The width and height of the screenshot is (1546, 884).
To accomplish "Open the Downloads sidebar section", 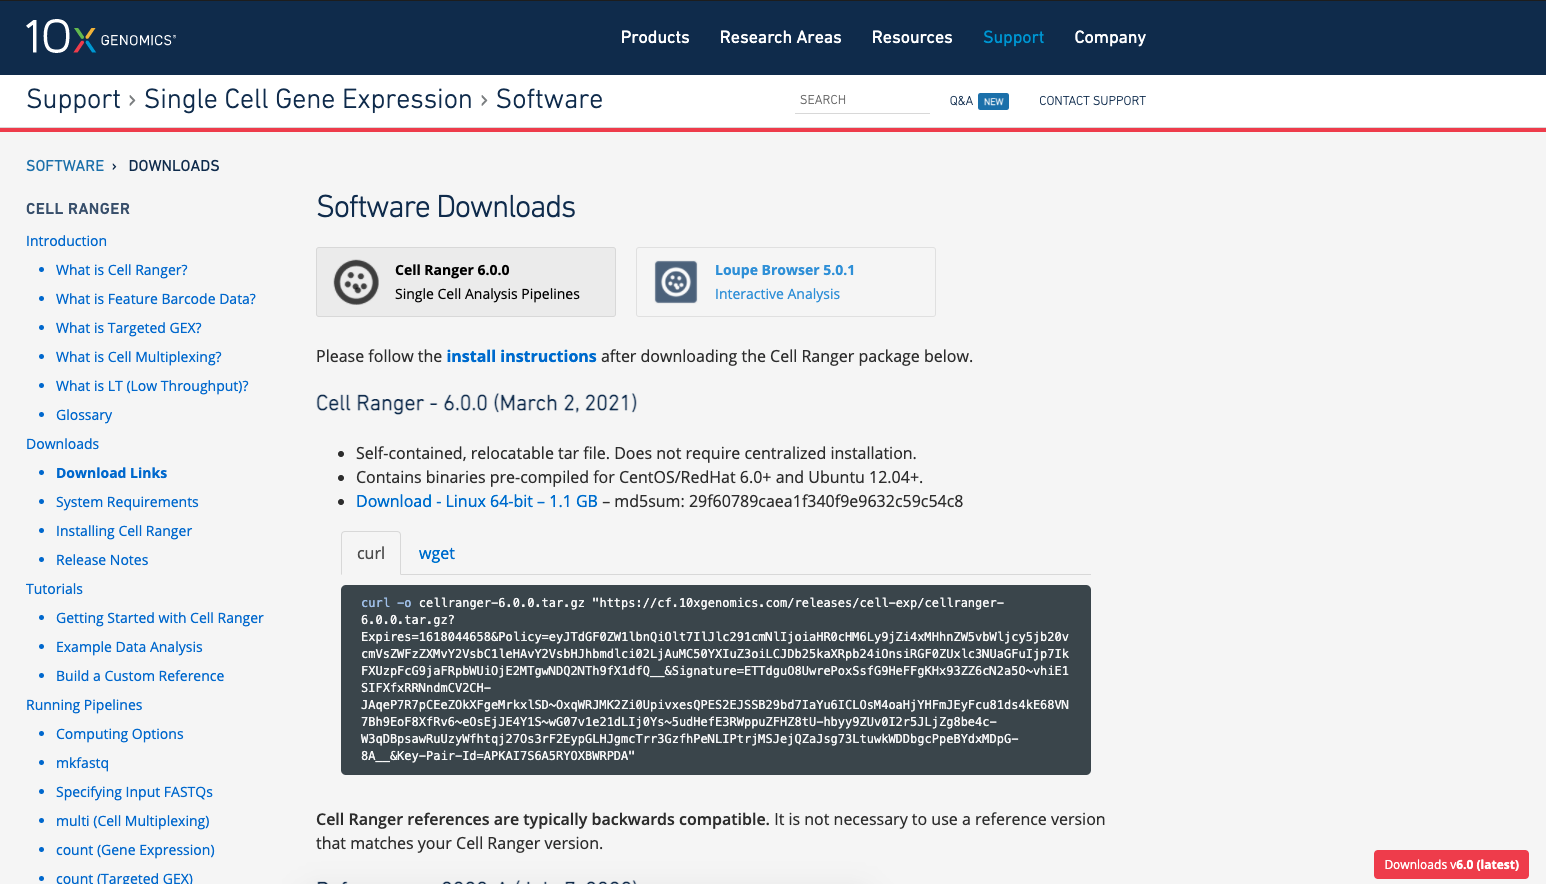I will (62, 444).
